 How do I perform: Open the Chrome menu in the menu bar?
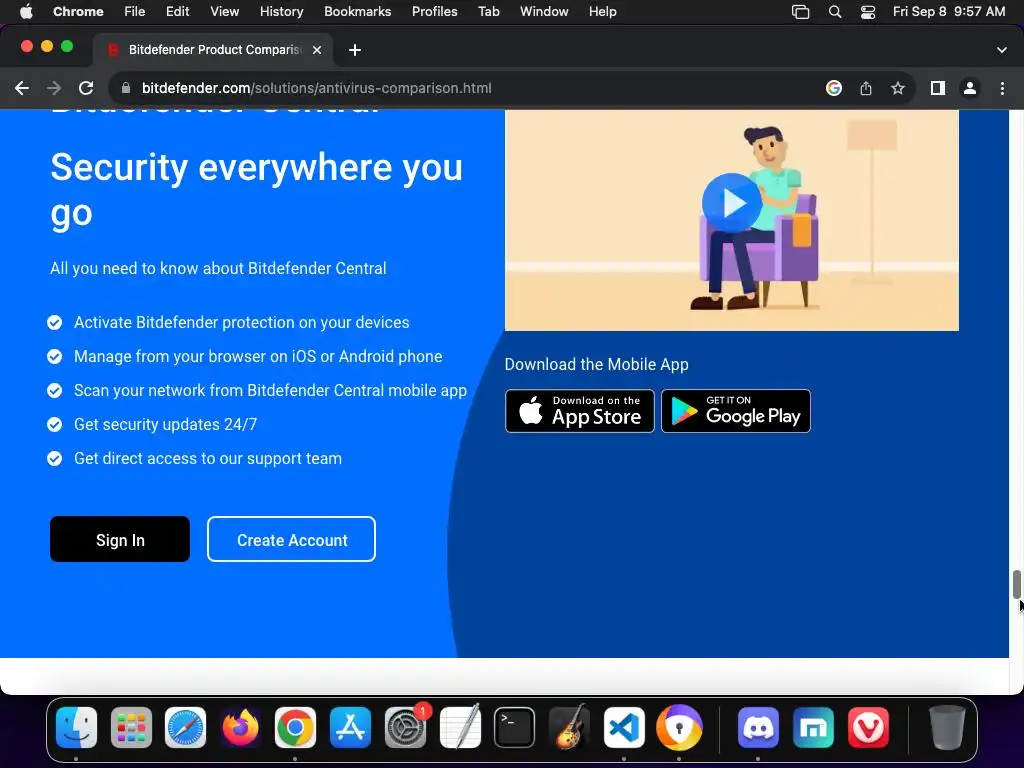coord(78,12)
